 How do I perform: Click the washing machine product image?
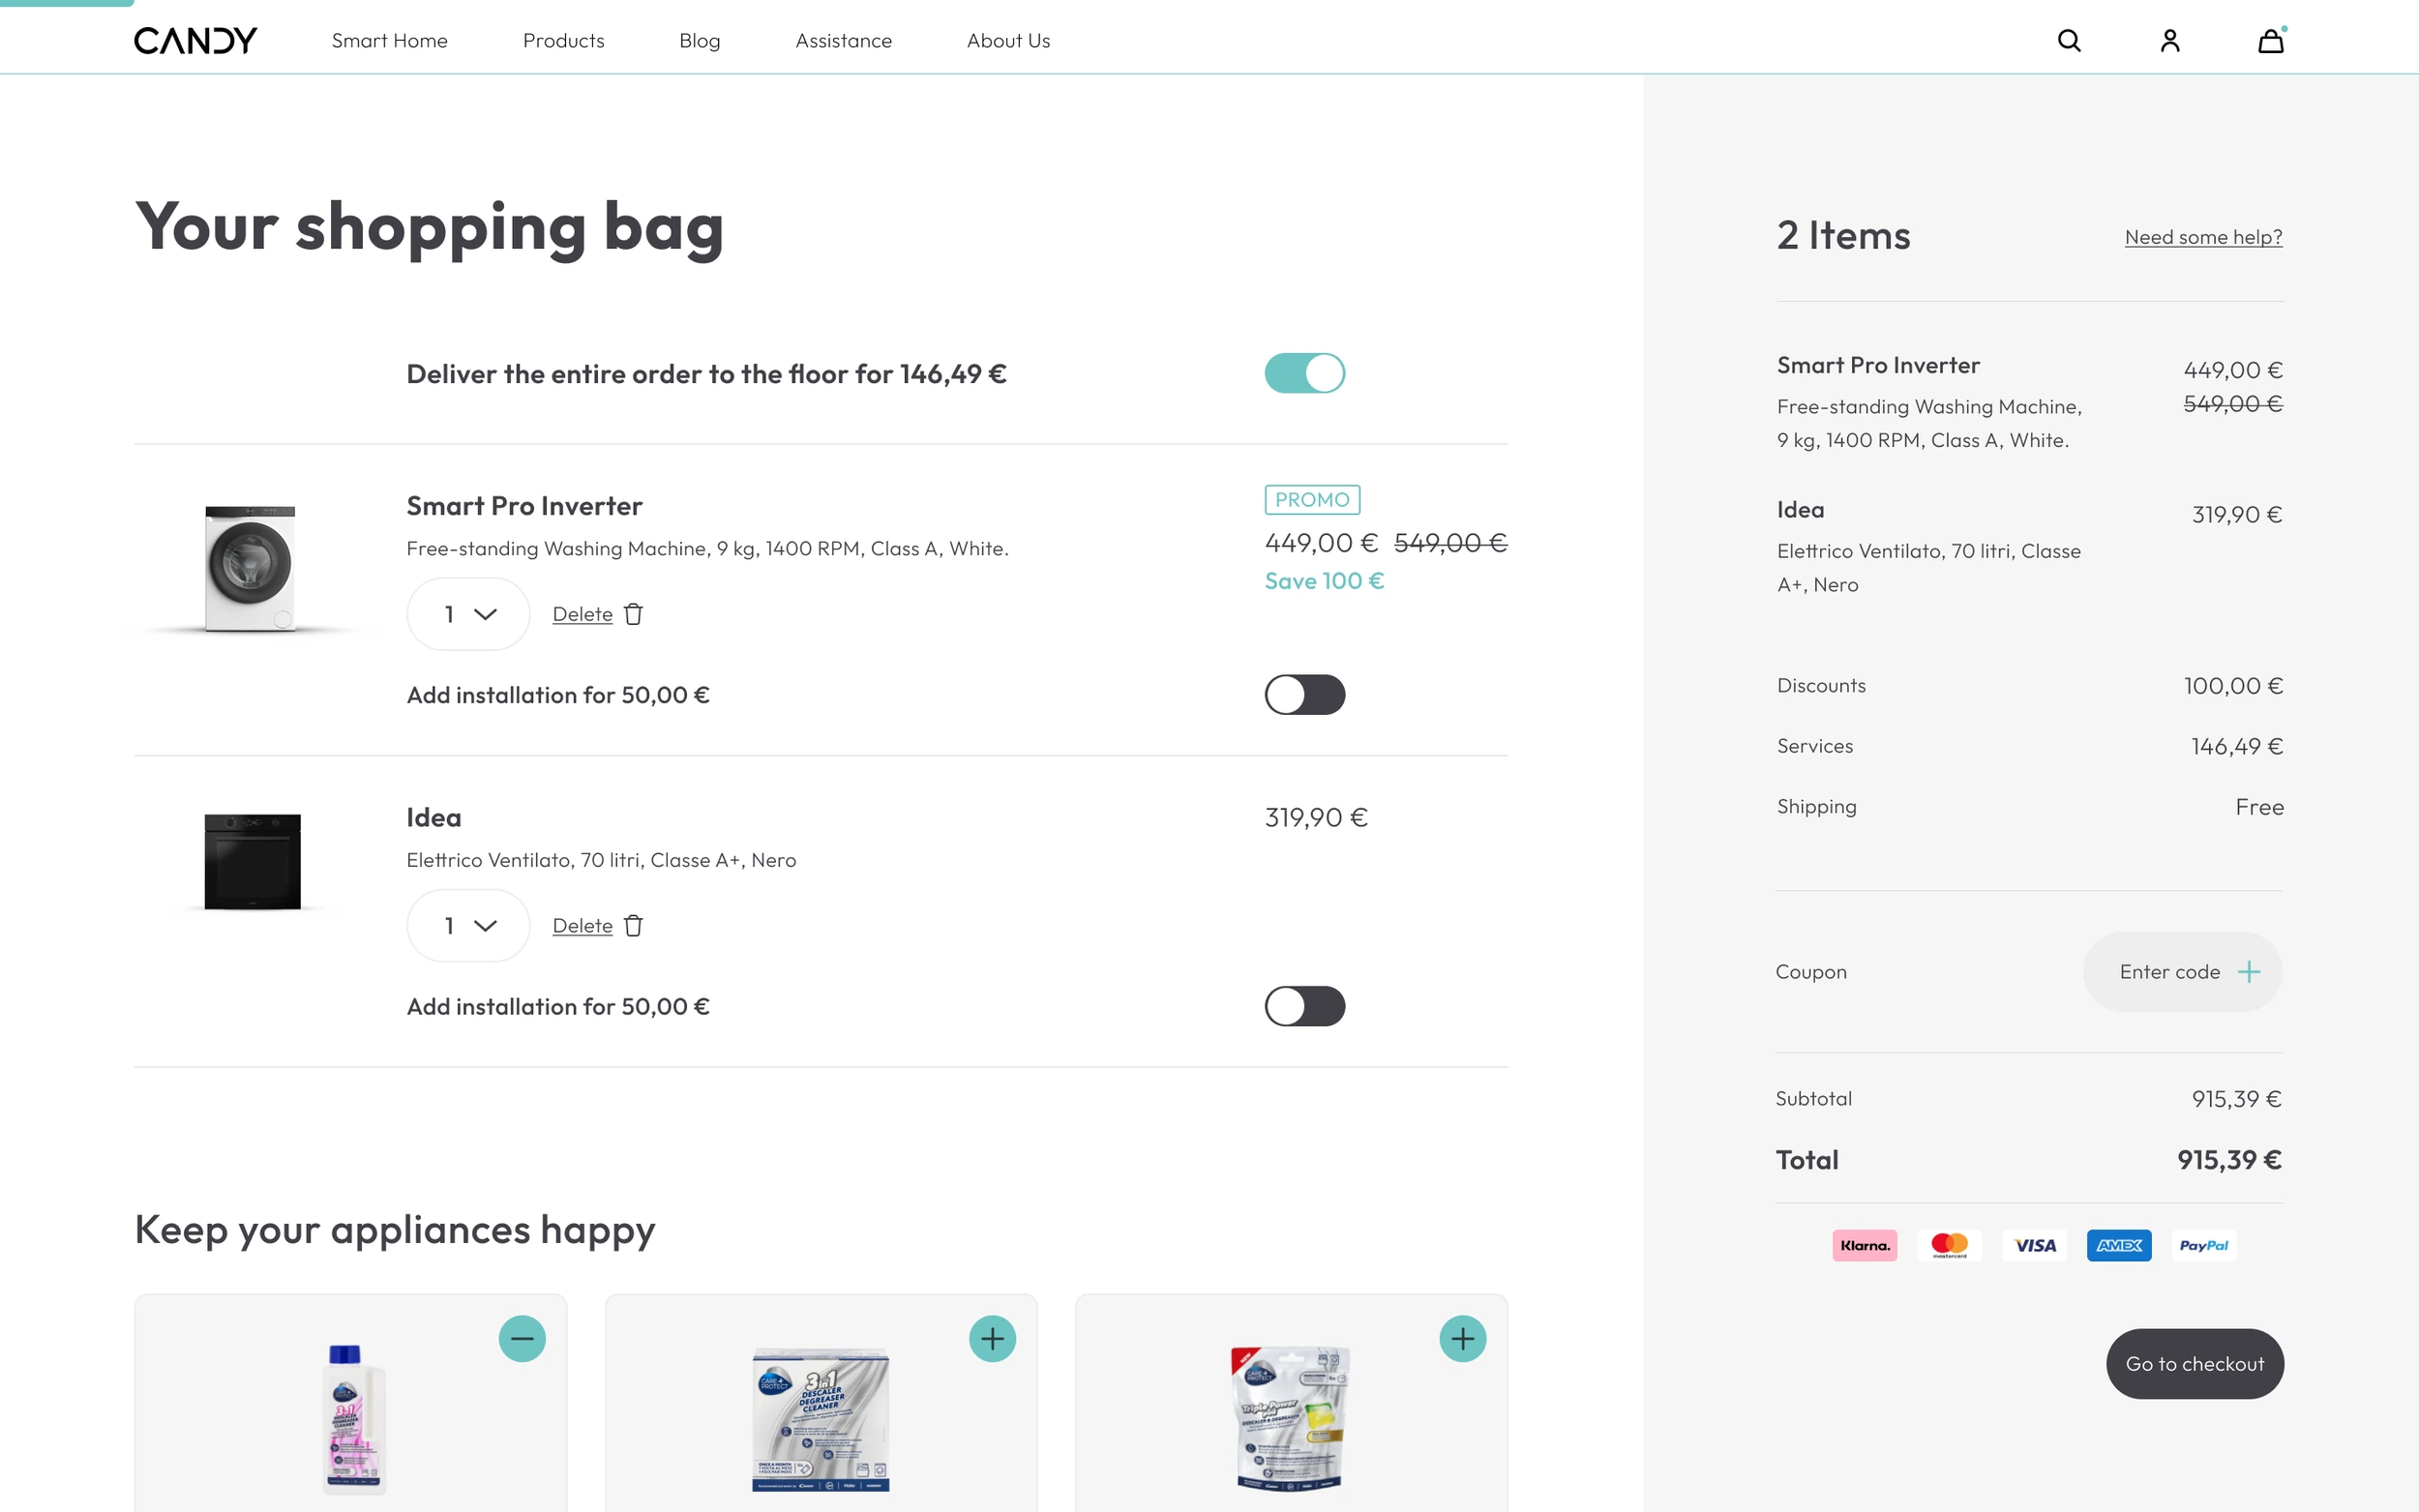point(250,569)
